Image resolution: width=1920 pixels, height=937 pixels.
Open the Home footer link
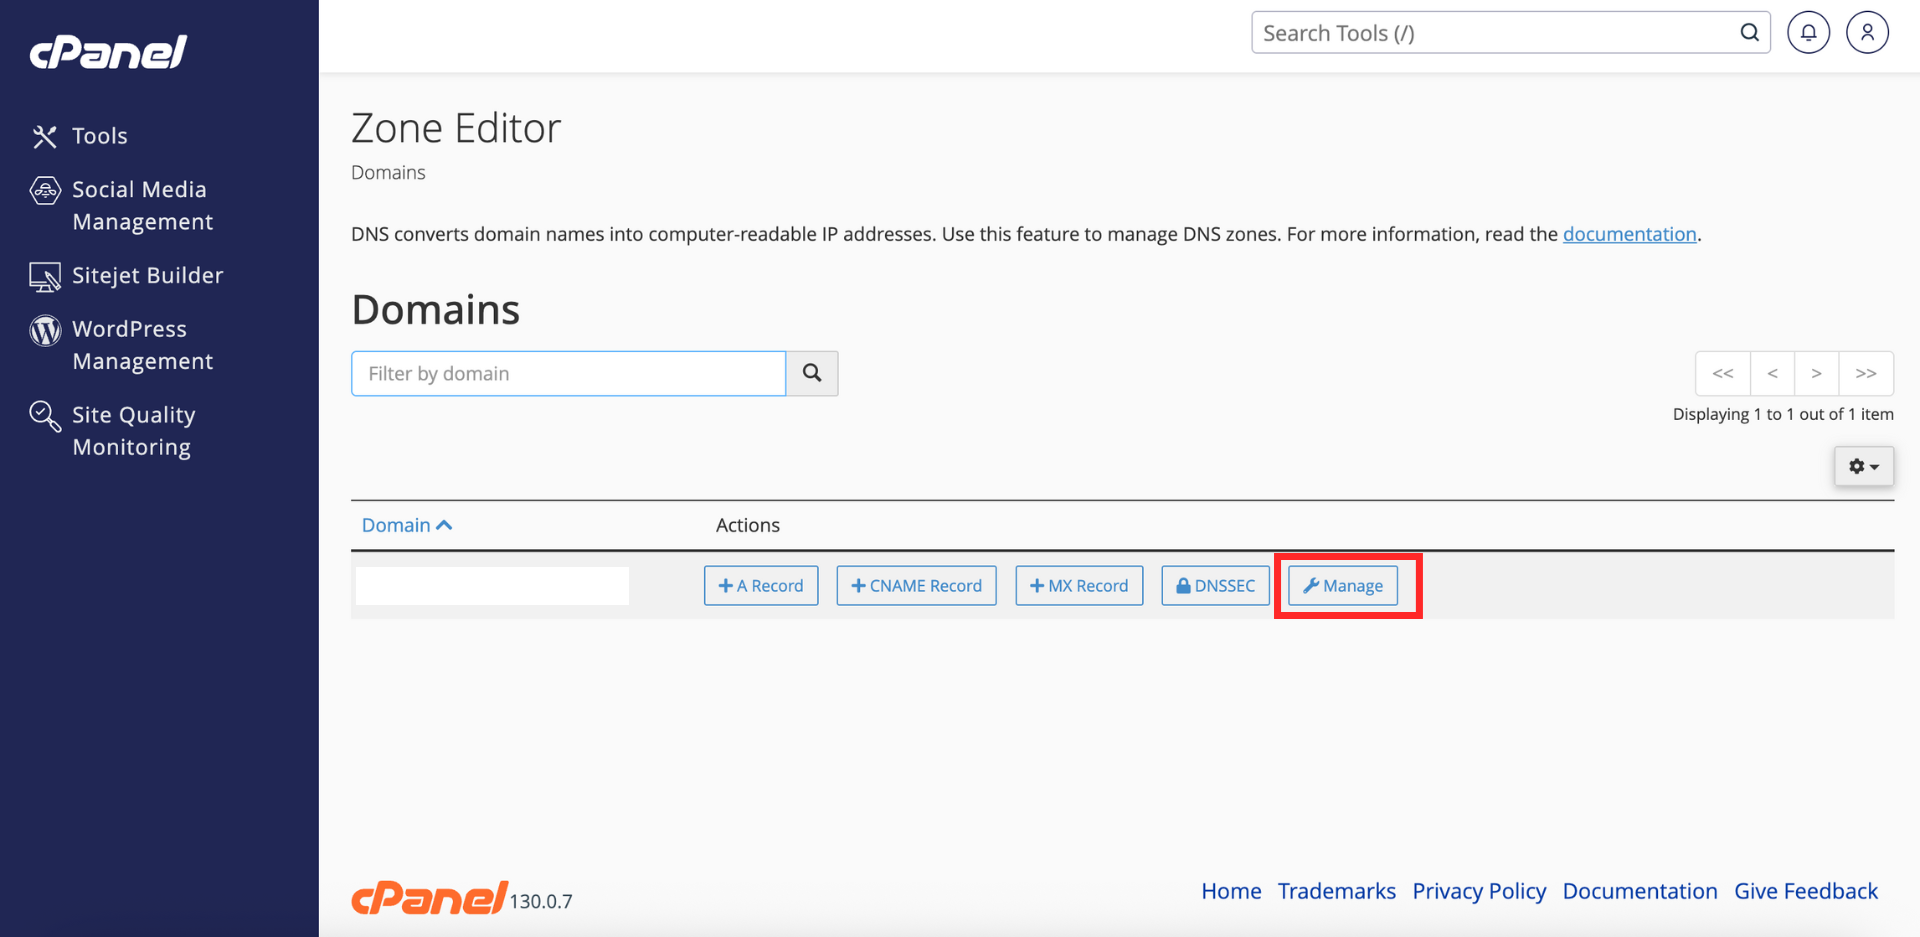click(1231, 891)
